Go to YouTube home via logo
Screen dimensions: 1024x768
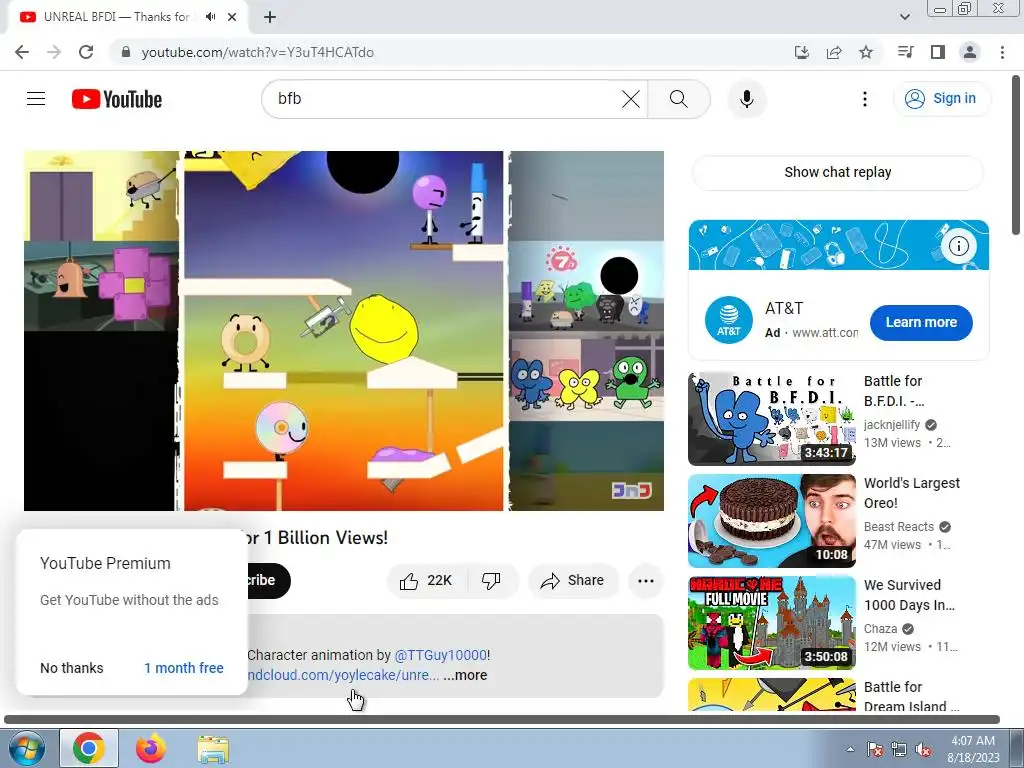pyautogui.click(x=117, y=99)
